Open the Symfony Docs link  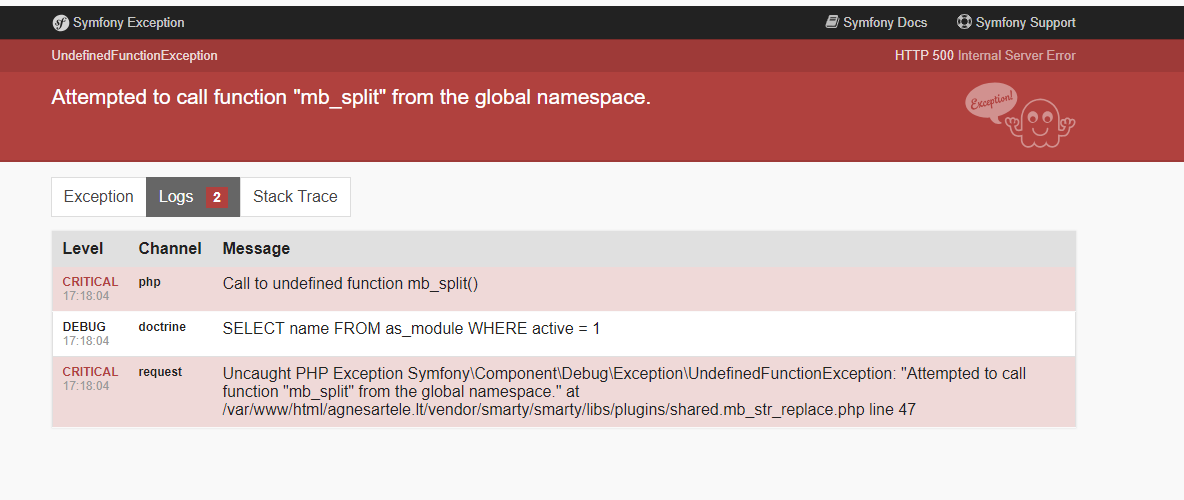[x=876, y=23]
